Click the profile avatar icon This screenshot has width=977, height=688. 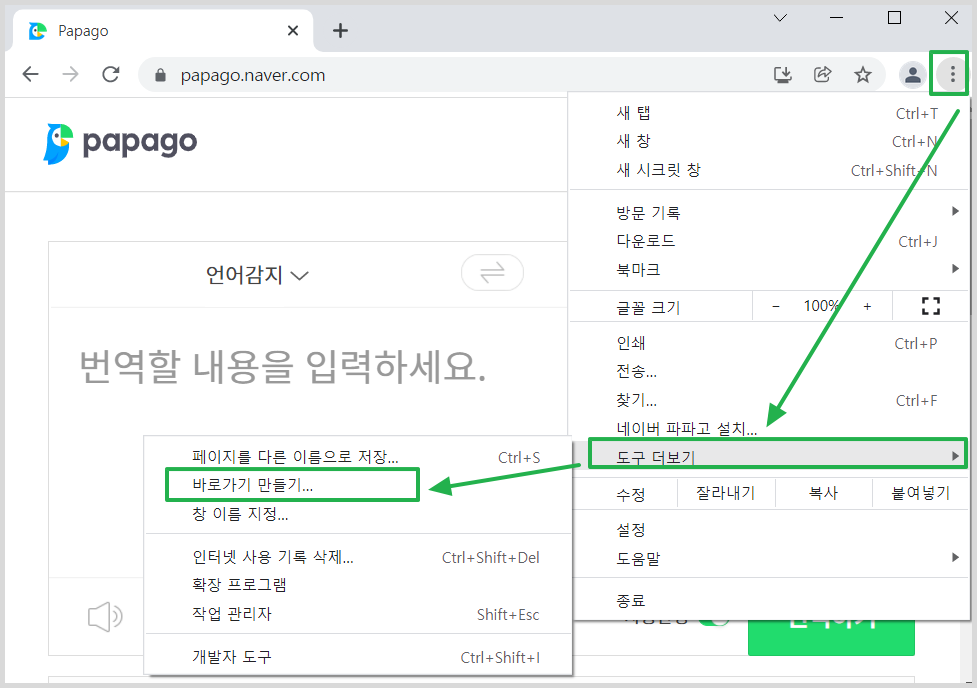913,75
